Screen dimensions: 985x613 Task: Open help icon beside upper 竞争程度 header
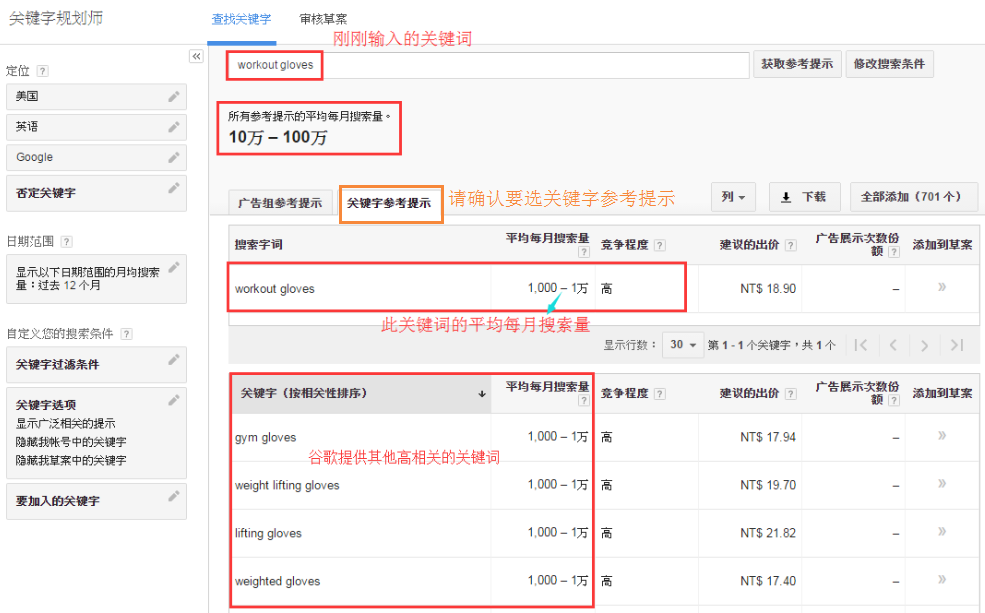click(x=660, y=246)
